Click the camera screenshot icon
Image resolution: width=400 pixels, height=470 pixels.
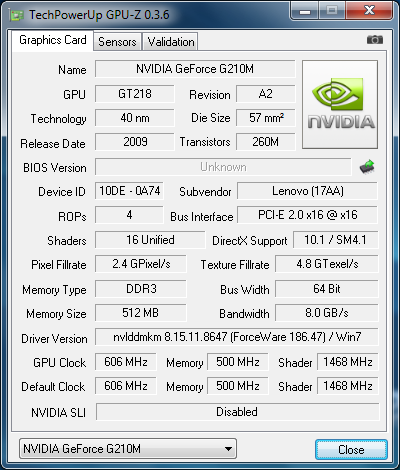click(375, 40)
